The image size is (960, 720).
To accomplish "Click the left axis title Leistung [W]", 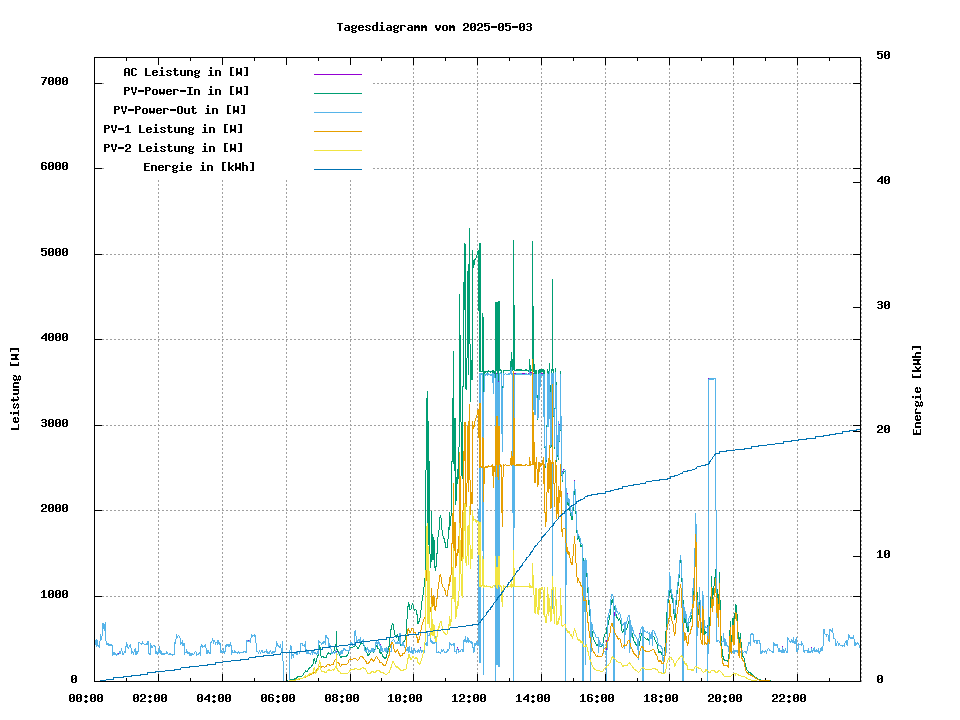I will 16,389.
